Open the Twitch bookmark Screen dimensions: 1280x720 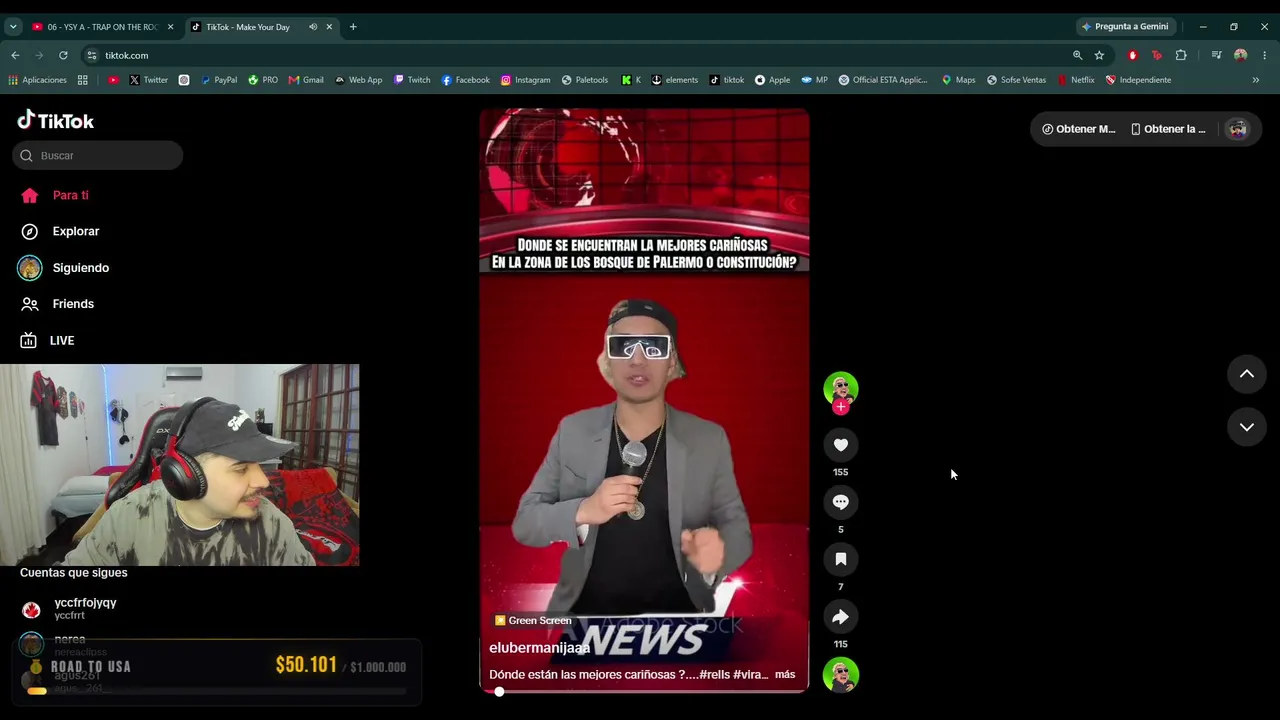[x=412, y=80]
